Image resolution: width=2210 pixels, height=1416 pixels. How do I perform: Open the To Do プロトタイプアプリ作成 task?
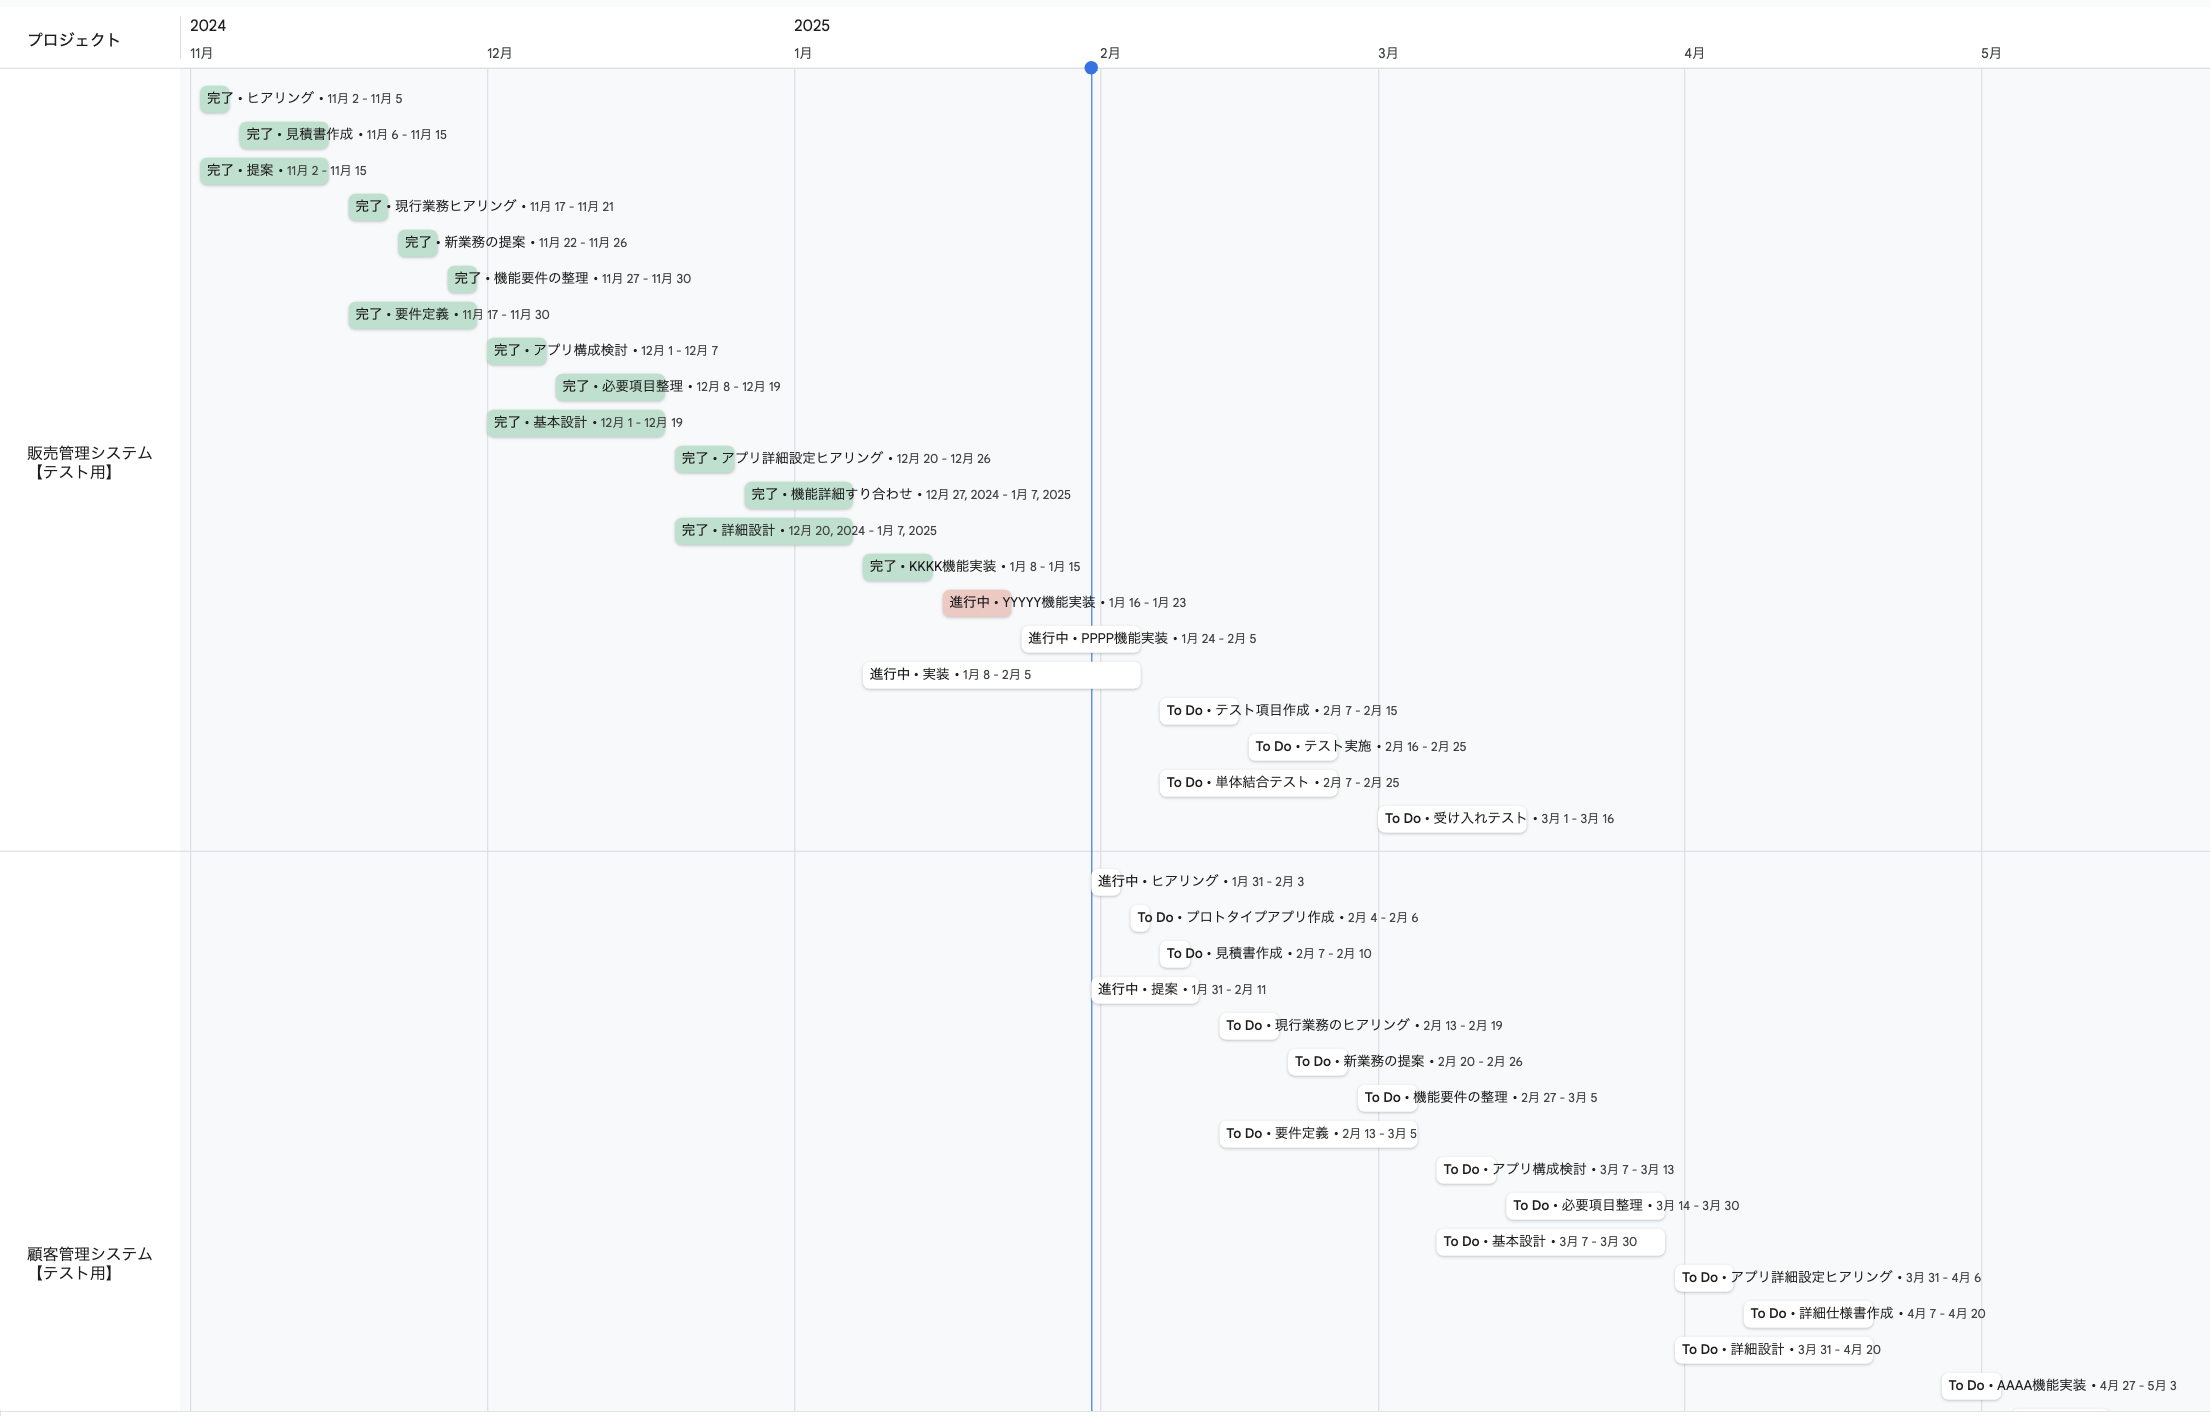(1141, 917)
